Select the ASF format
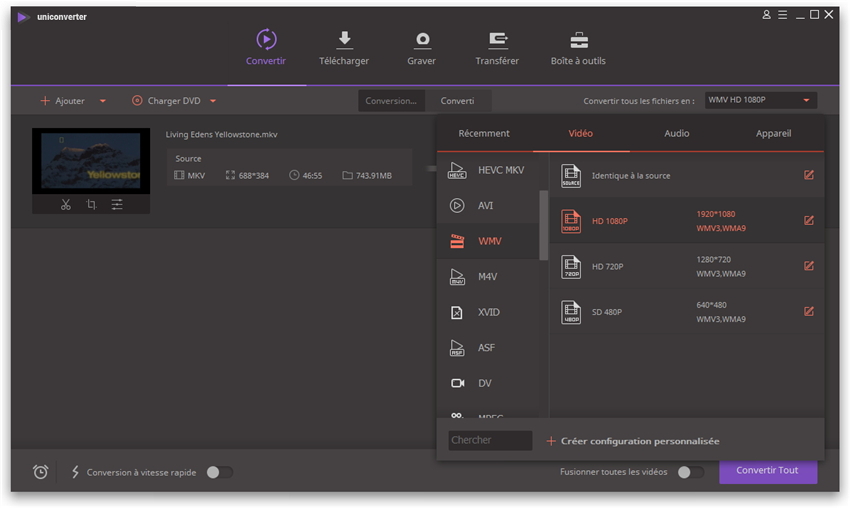 pos(488,348)
